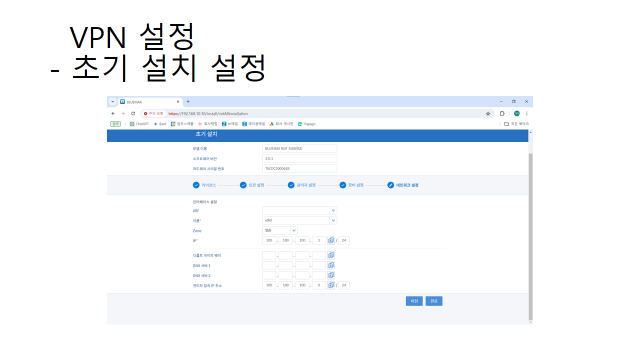Click the vertical page scrollbar
The image size is (640, 360).
[x=530, y=237]
